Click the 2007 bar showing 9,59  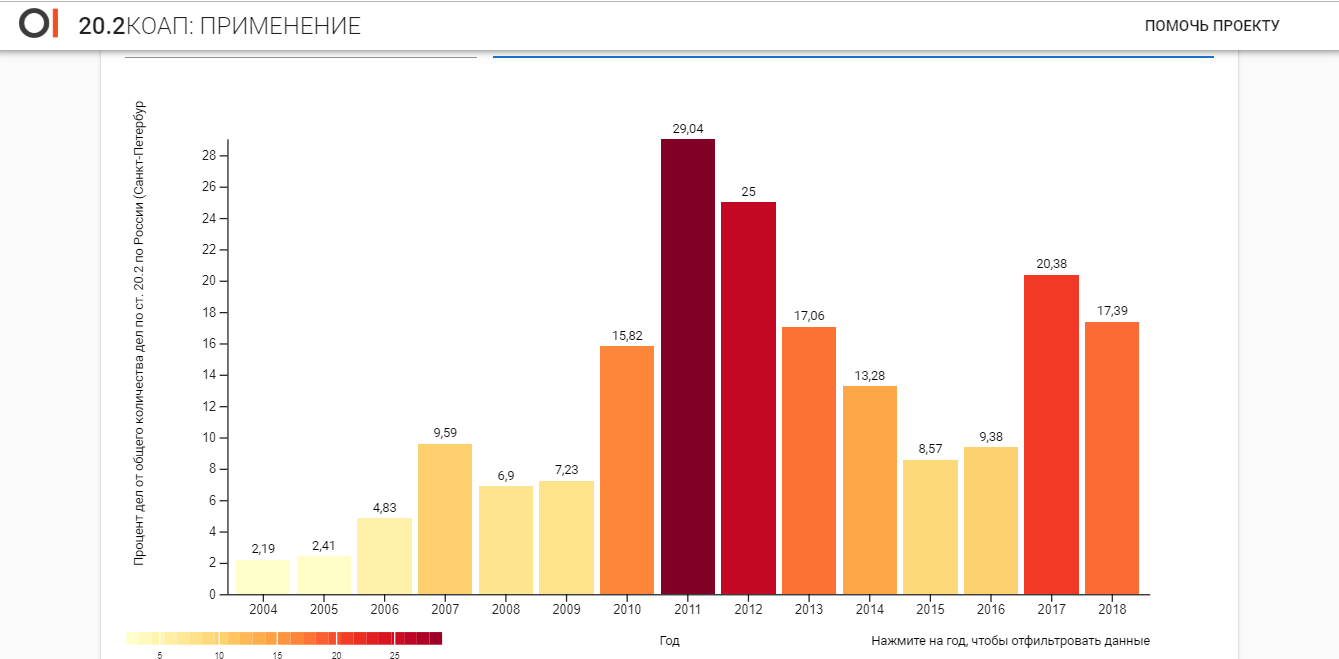click(x=445, y=519)
